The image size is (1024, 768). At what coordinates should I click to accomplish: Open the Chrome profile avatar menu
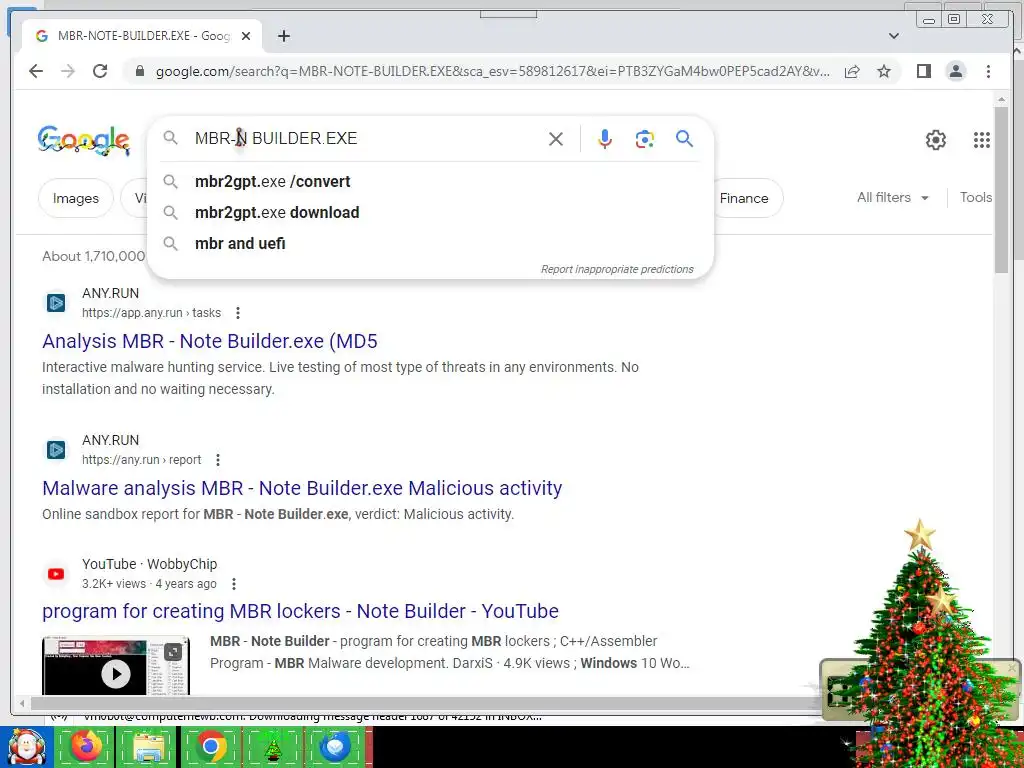click(955, 71)
